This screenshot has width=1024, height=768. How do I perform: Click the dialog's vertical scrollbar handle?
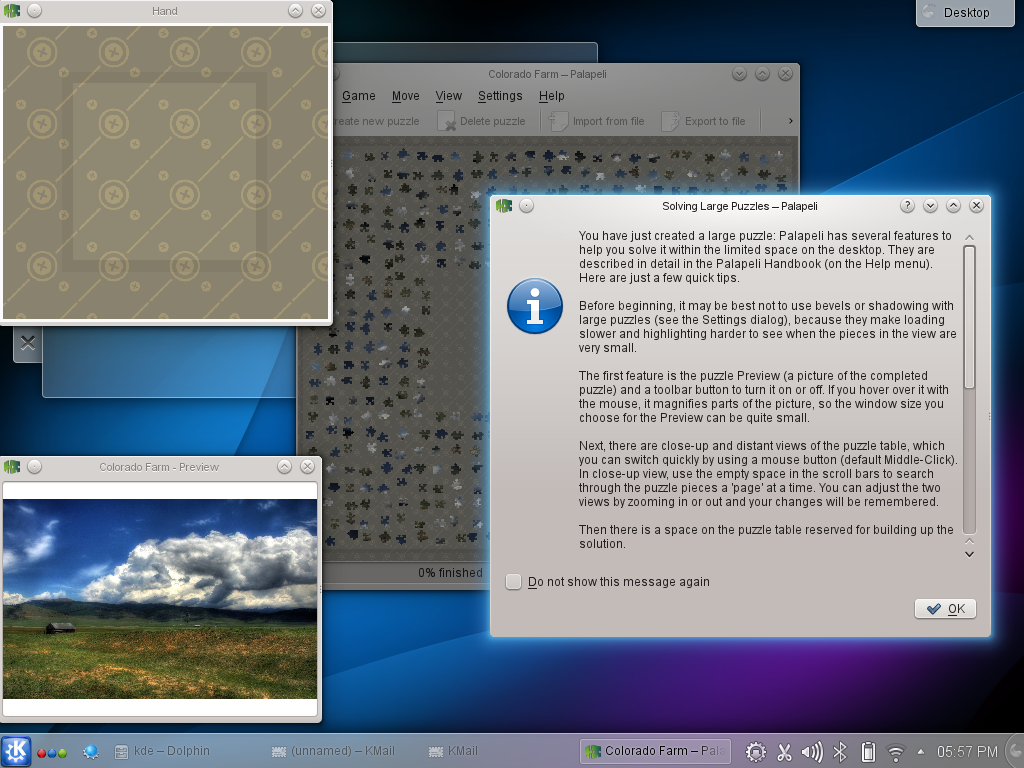[x=970, y=317]
